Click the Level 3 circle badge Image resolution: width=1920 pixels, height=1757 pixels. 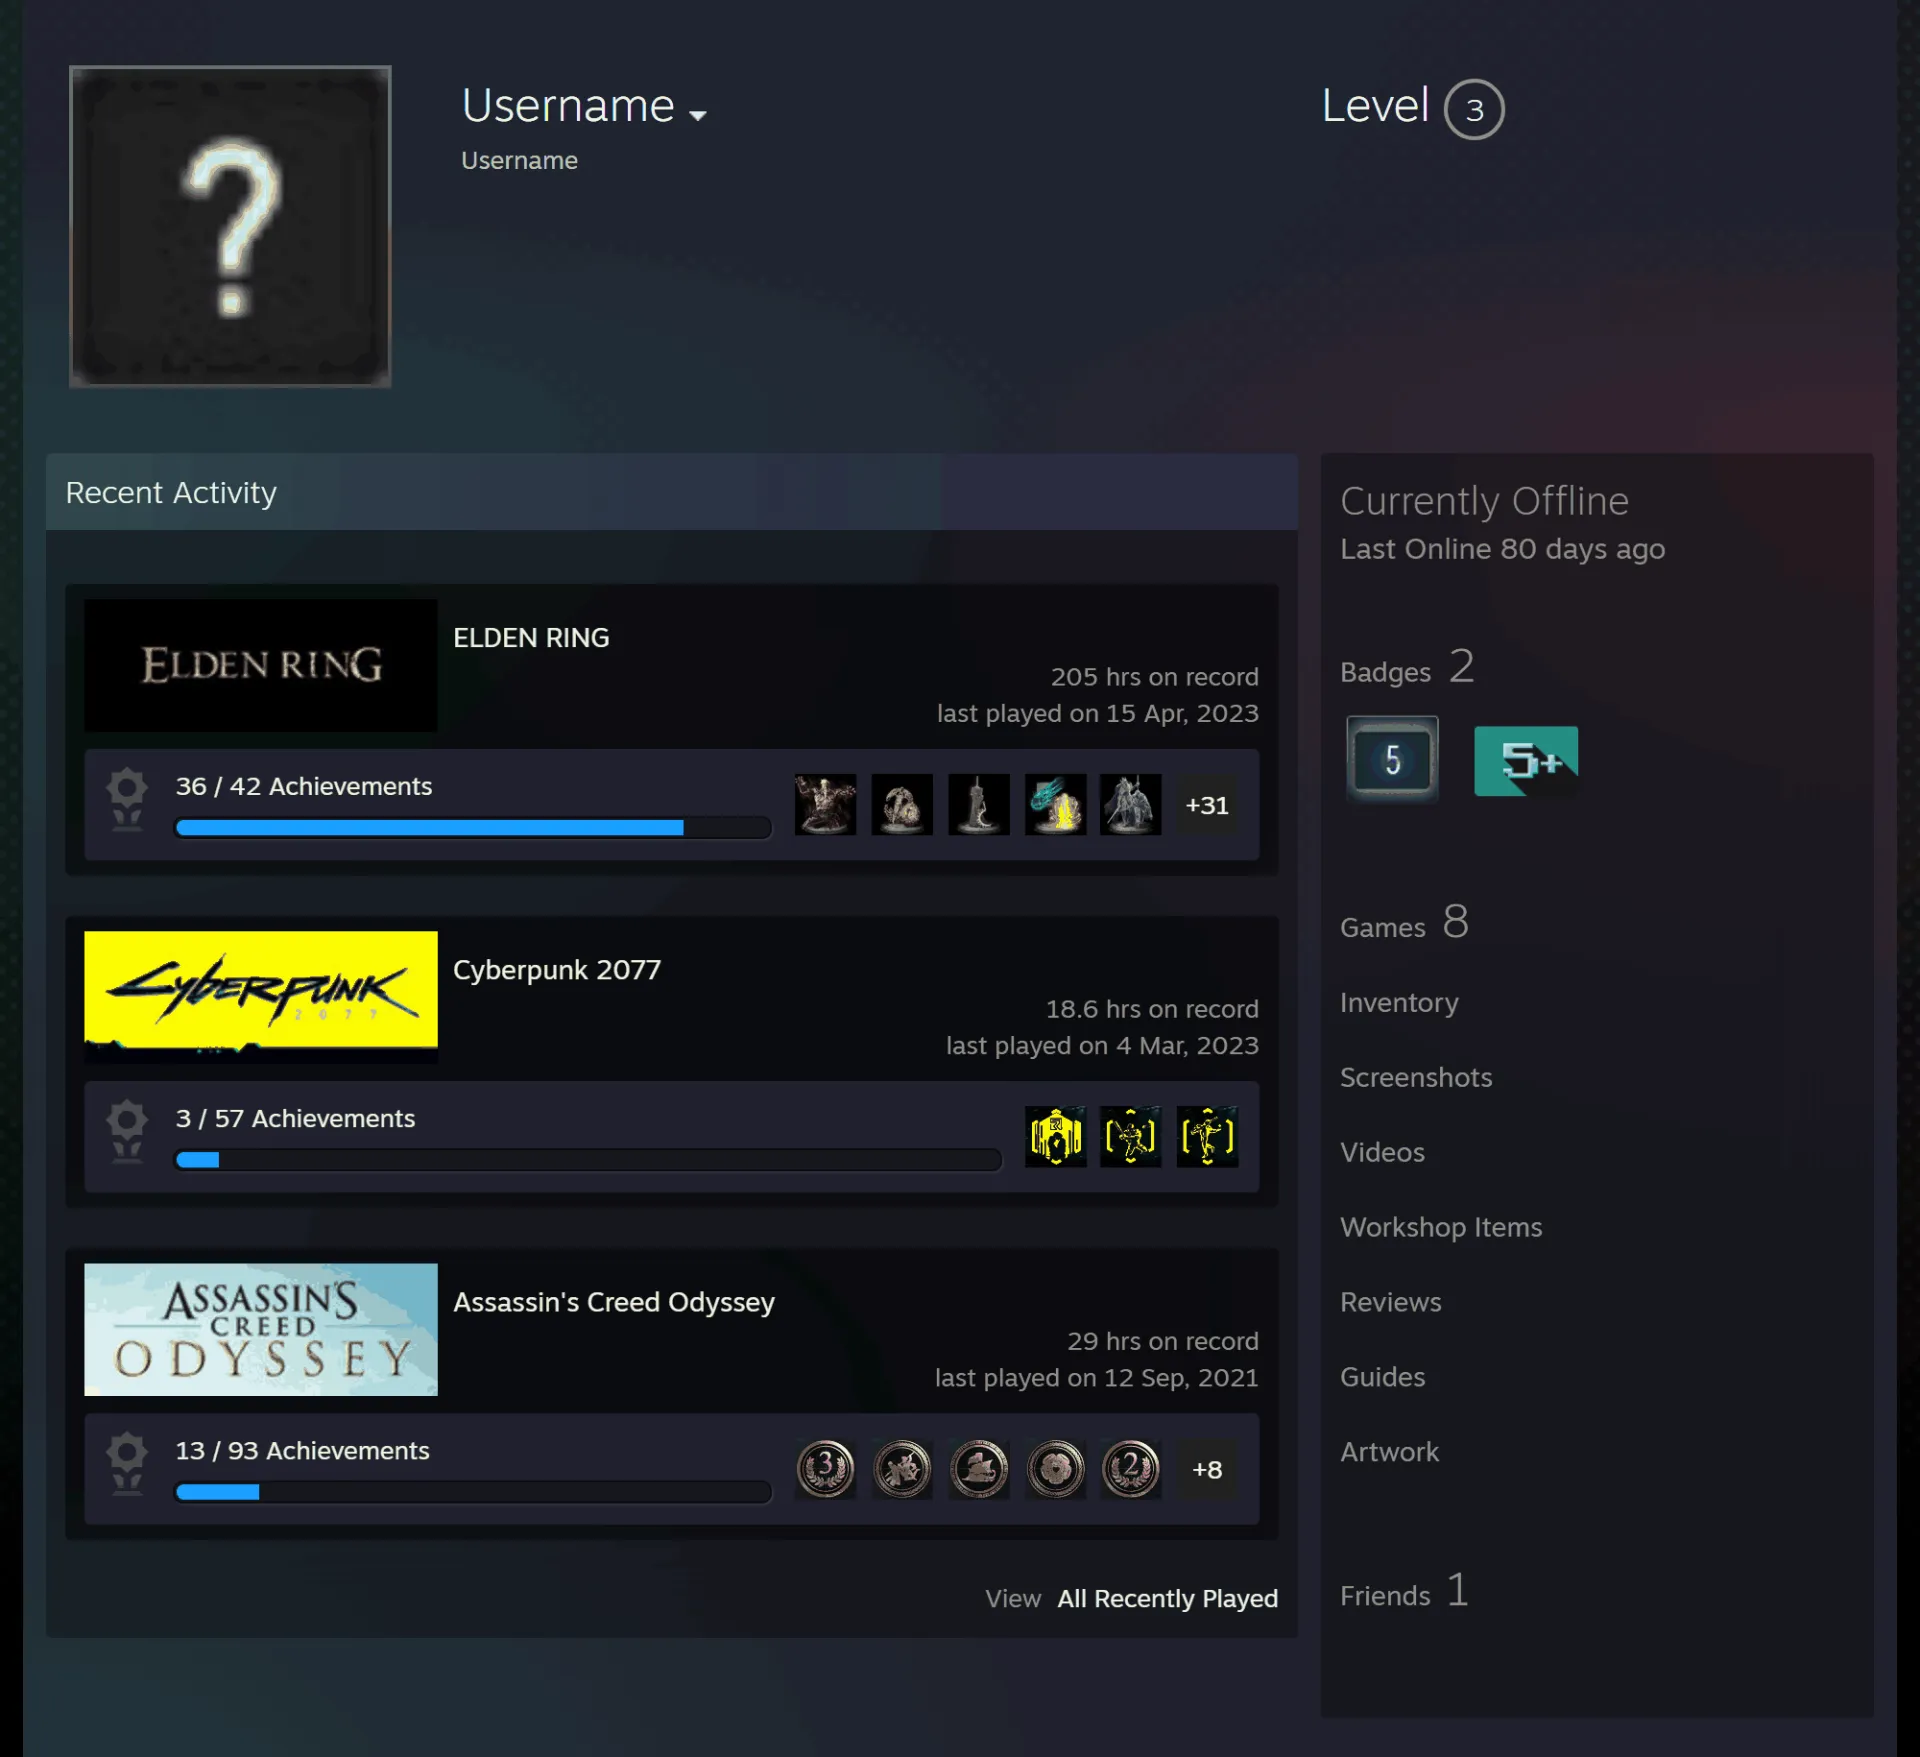[x=1473, y=109]
